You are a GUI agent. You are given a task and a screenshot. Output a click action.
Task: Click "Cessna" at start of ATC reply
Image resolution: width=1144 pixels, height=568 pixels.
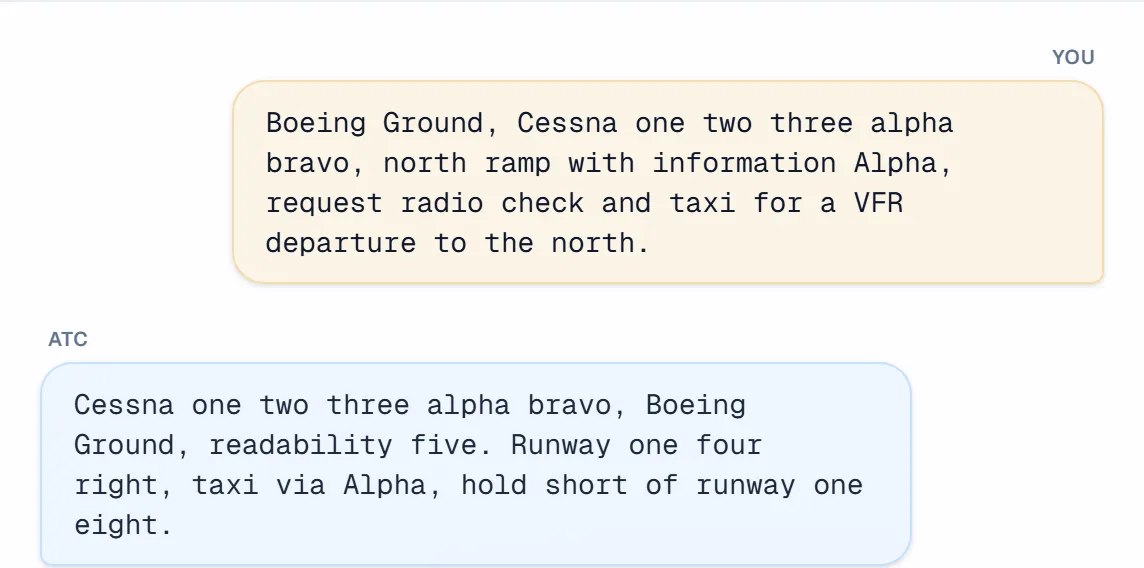point(124,405)
